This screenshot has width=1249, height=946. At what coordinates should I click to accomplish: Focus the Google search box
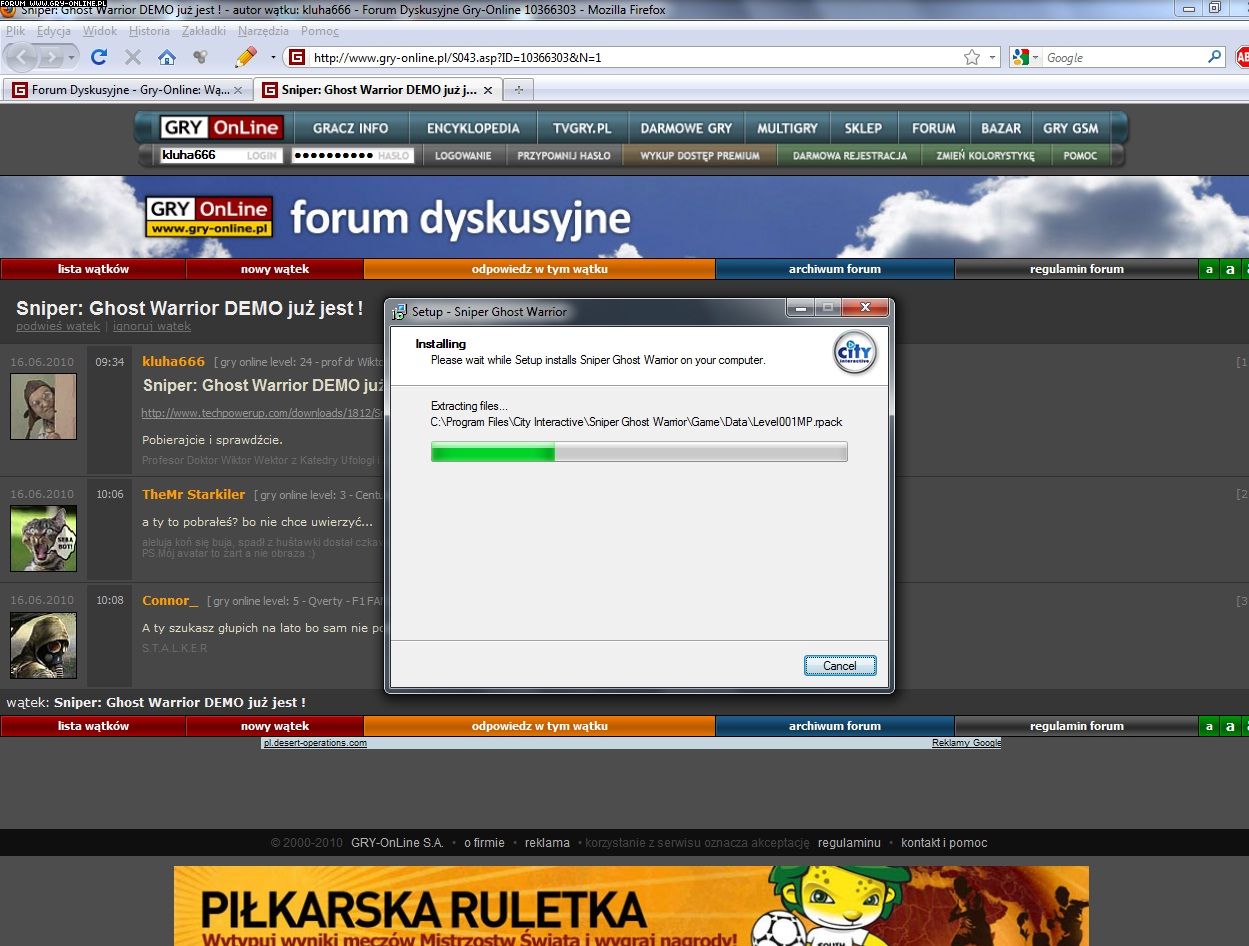tap(1124, 57)
